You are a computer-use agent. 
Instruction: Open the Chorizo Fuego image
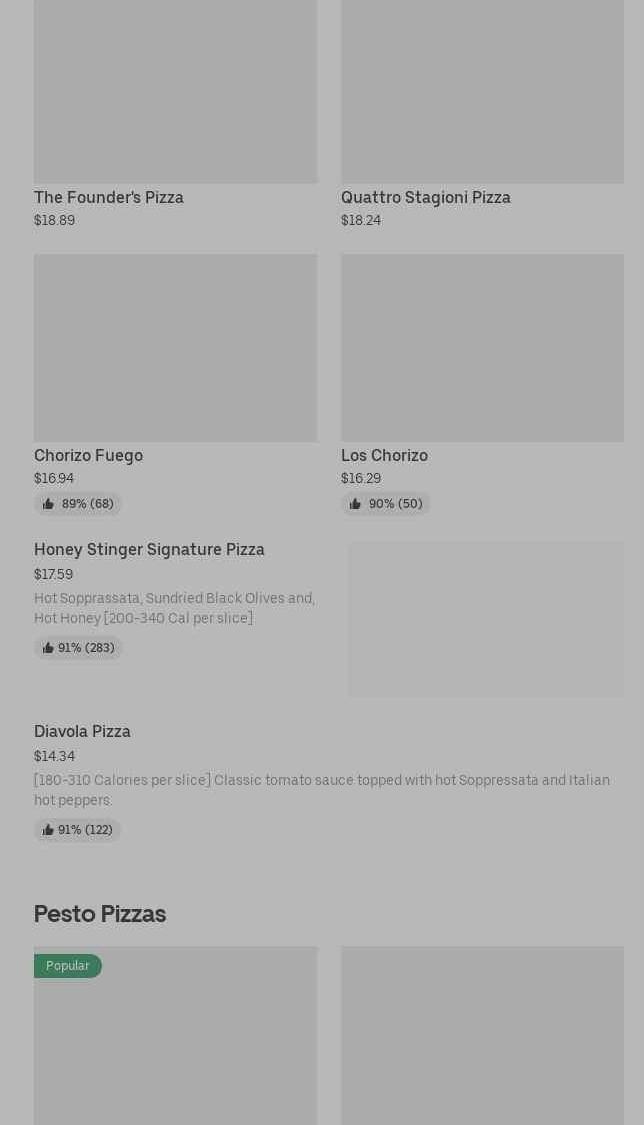tap(175, 347)
